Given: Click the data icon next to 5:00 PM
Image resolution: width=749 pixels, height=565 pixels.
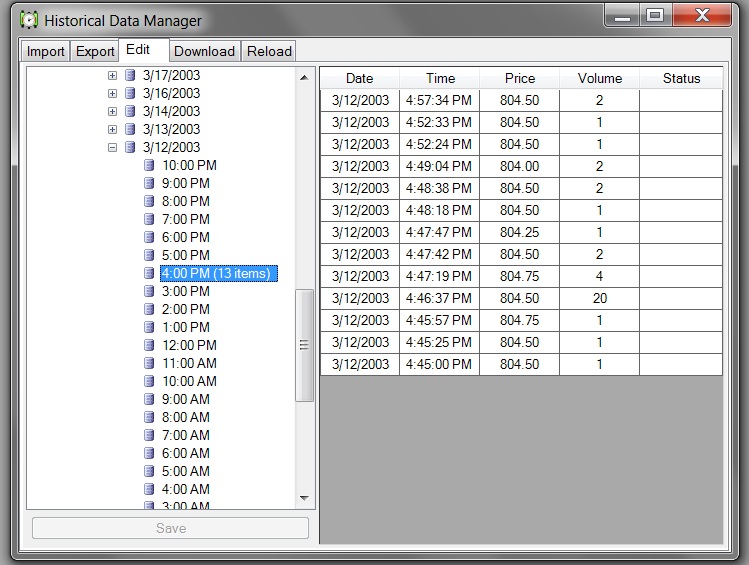Looking at the screenshot, I should point(149,255).
